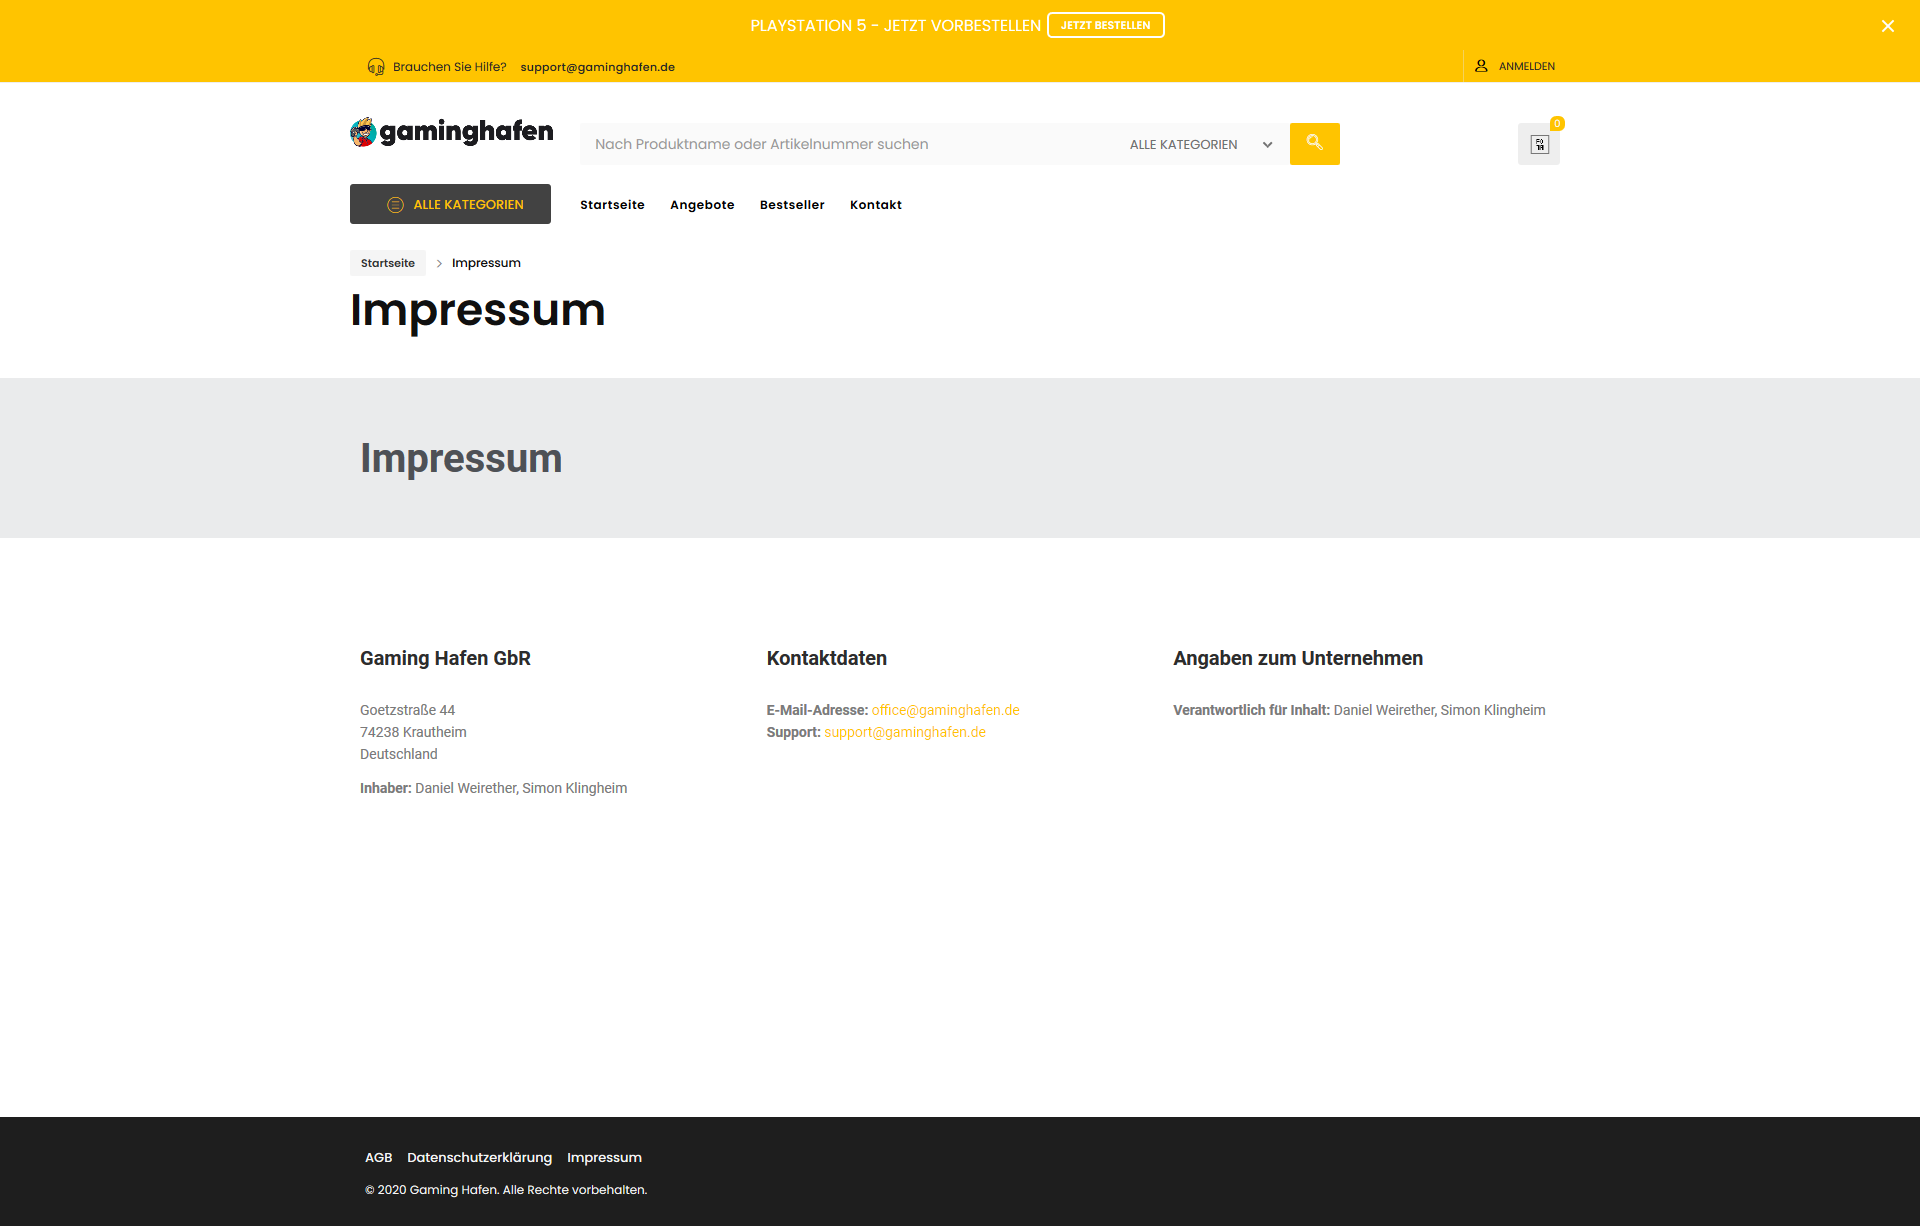This screenshot has height=1226, width=1920.
Task: Expand the dark ALLE KATEGORIEN menu button
Action: (450, 204)
